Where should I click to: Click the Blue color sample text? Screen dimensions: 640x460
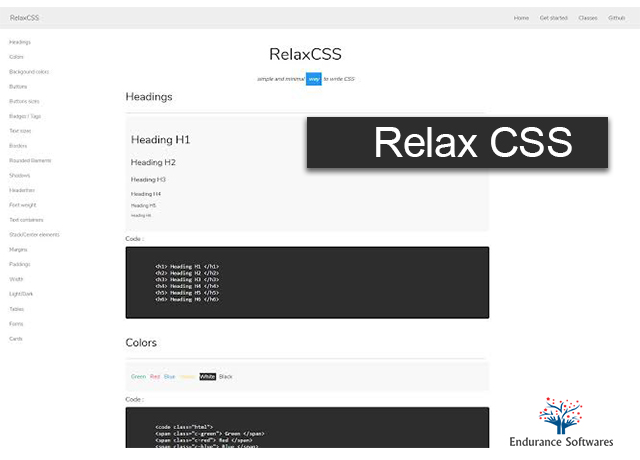169,376
